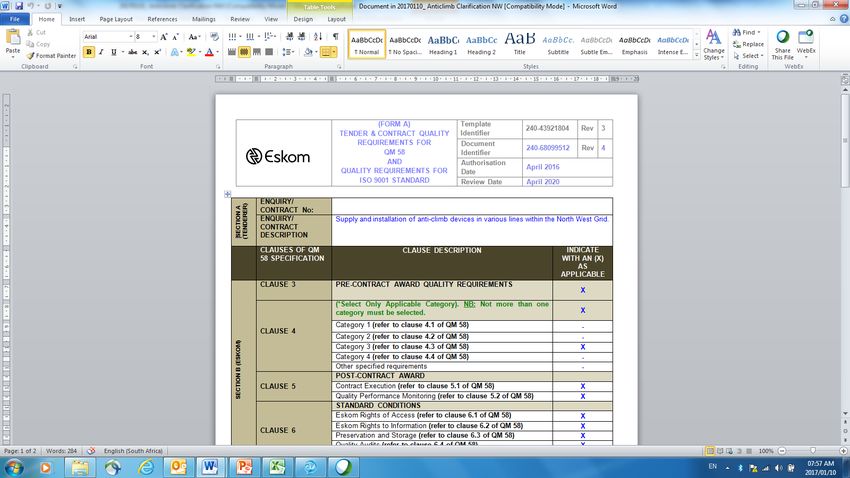Click the Words: 284 status bar button
Image resolution: width=850 pixels, height=478 pixels.
click(61, 451)
